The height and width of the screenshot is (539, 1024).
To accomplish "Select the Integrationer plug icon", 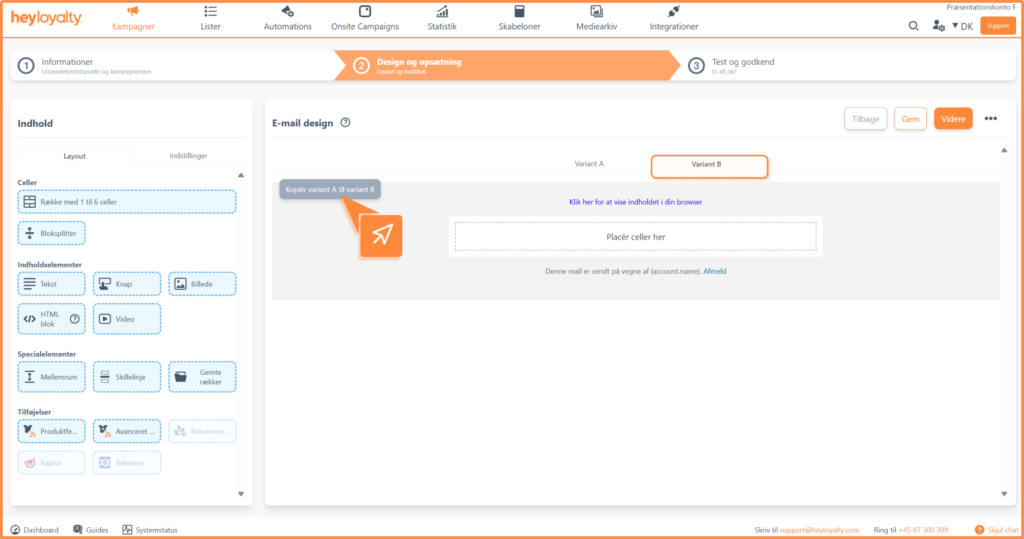I will pyautogui.click(x=673, y=11).
